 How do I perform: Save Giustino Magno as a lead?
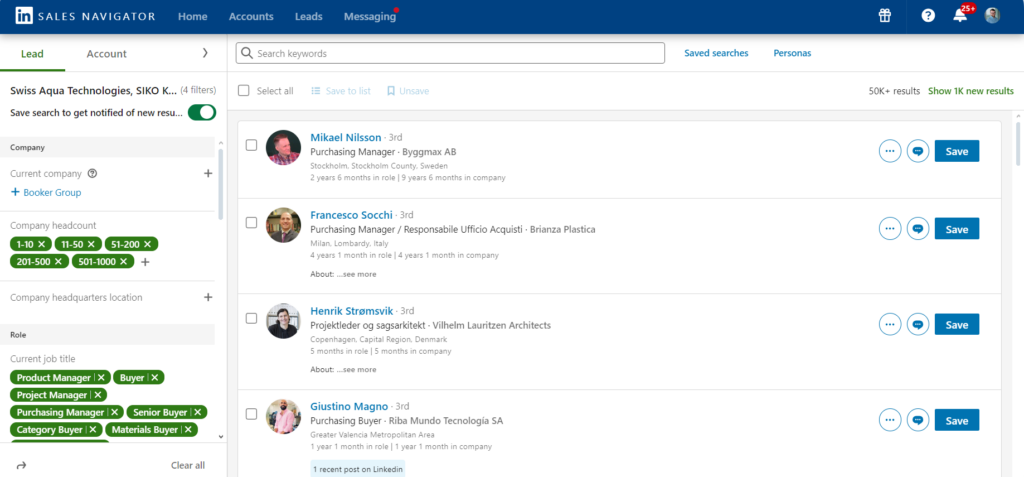(x=957, y=420)
